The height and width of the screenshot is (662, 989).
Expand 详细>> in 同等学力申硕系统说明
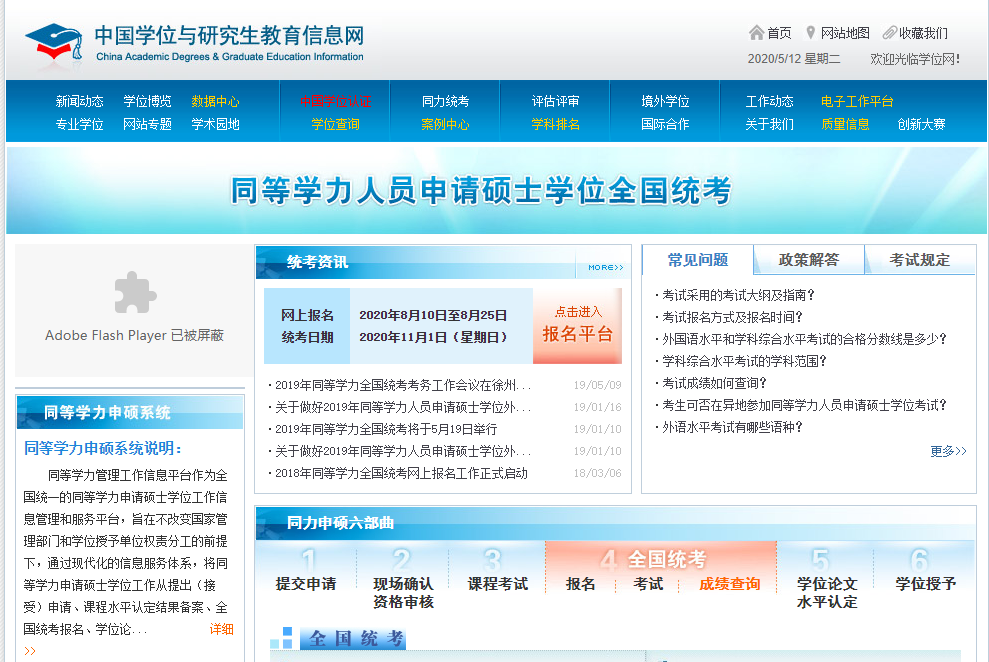[x=221, y=629]
